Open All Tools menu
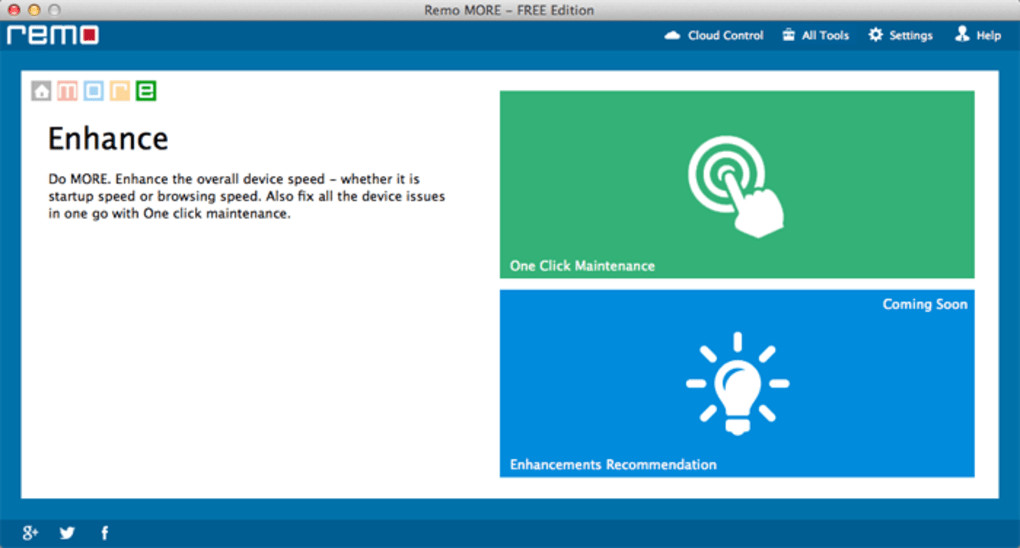Viewport: 1020px width, 548px height. (815, 35)
